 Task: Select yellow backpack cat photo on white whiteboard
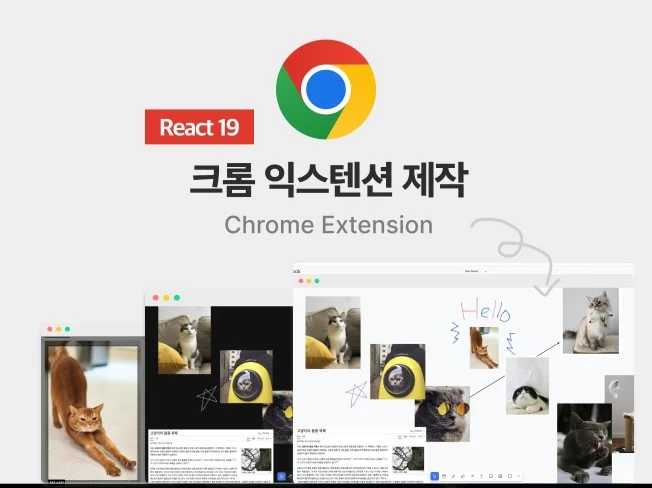pos(398,372)
